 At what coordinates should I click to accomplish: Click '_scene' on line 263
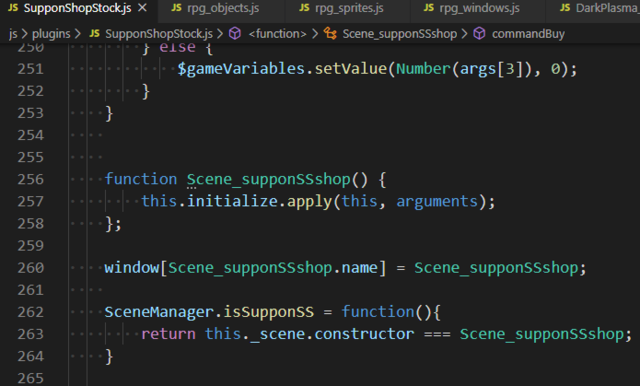[278, 334]
